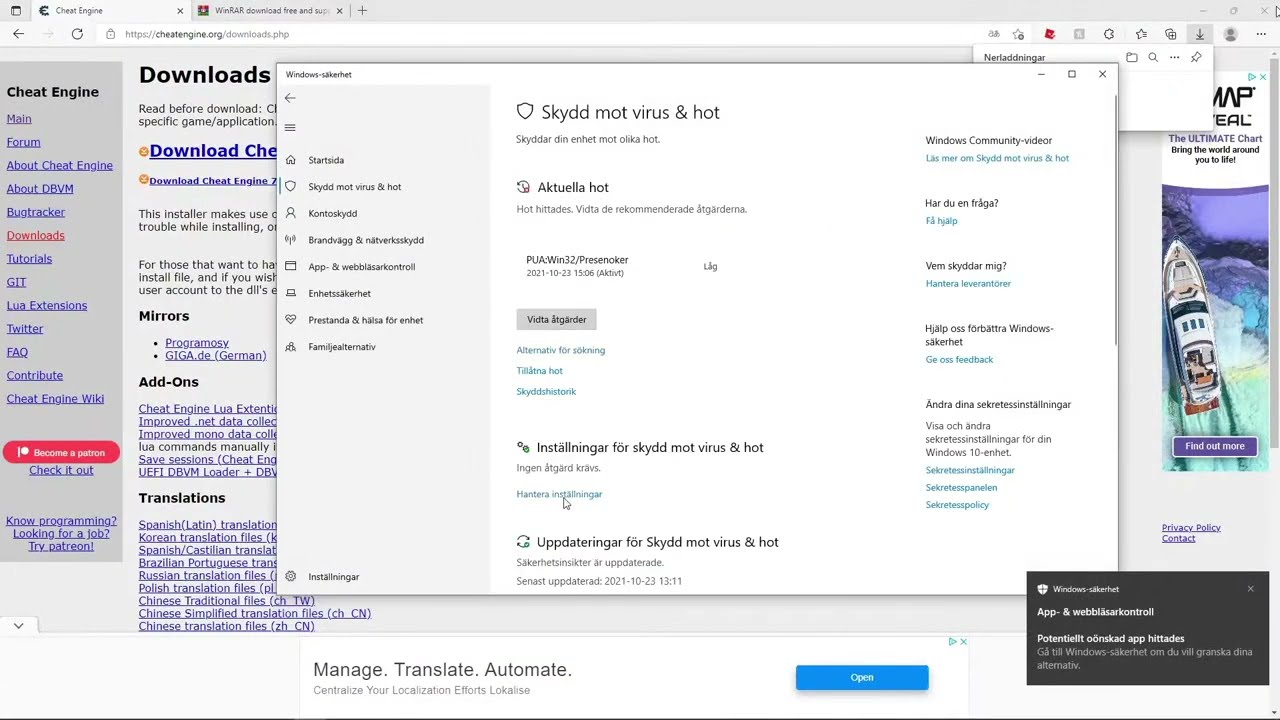The width and height of the screenshot is (1280, 720).
Task: Click the read aloud/translate icon in address bar
Action: click(x=993, y=34)
